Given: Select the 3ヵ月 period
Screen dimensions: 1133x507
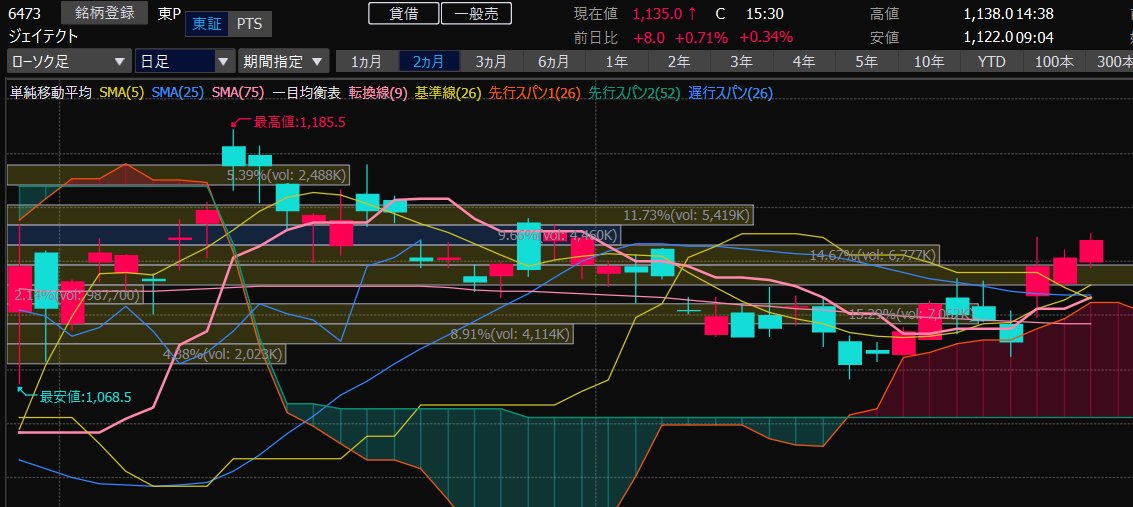Looking at the screenshot, I should tap(491, 61).
